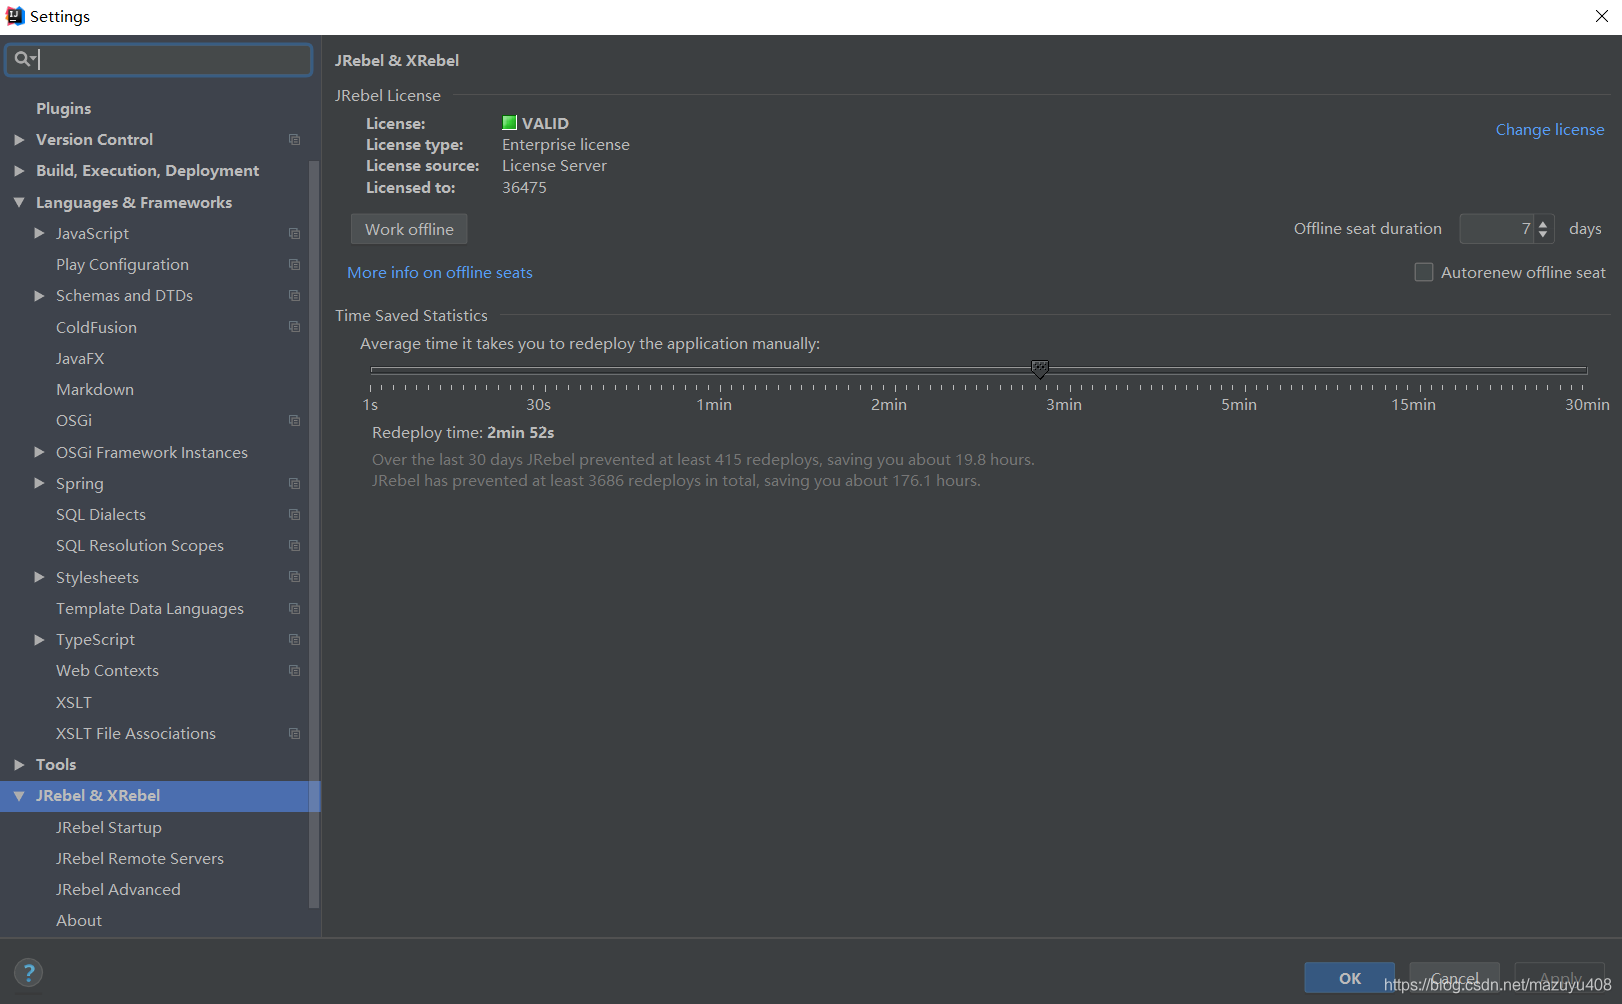Click the project-level icon beside Template Data Languages
The image size is (1622, 1004).
[x=294, y=609]
